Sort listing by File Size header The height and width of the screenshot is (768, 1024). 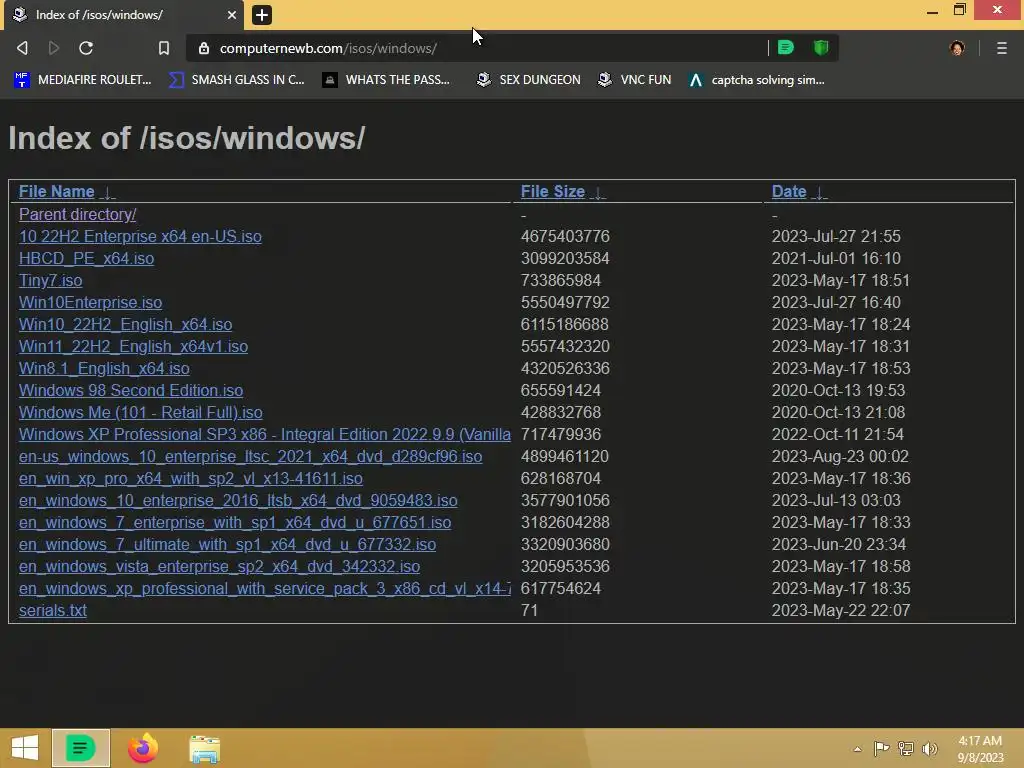[x=552, y=191]
